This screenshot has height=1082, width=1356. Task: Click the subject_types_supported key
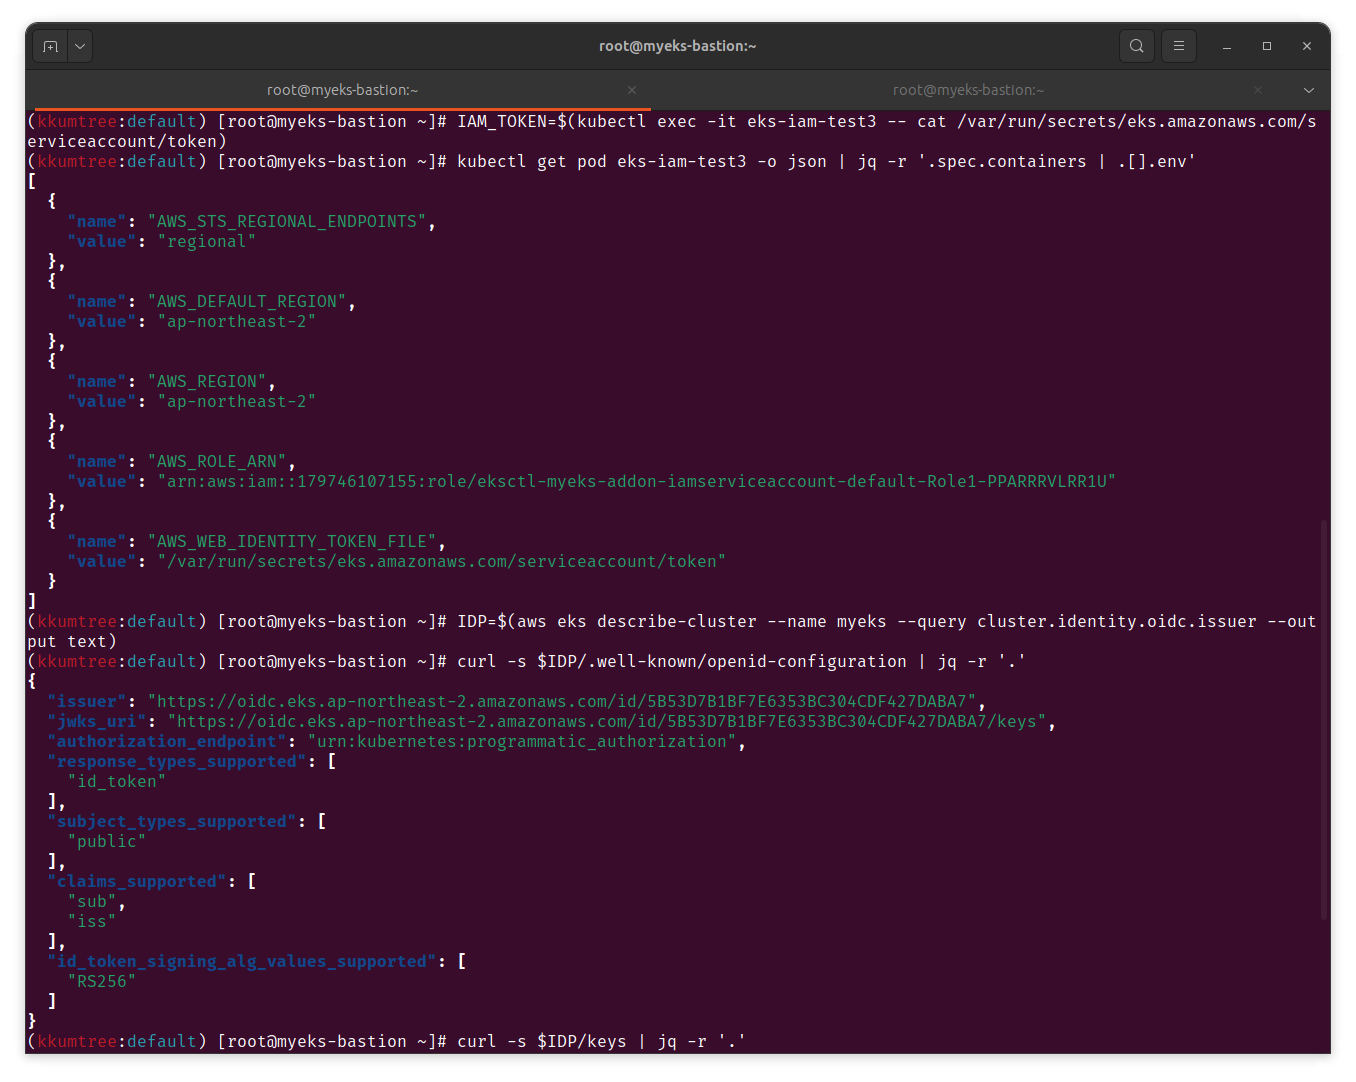[x=172, y=822]
